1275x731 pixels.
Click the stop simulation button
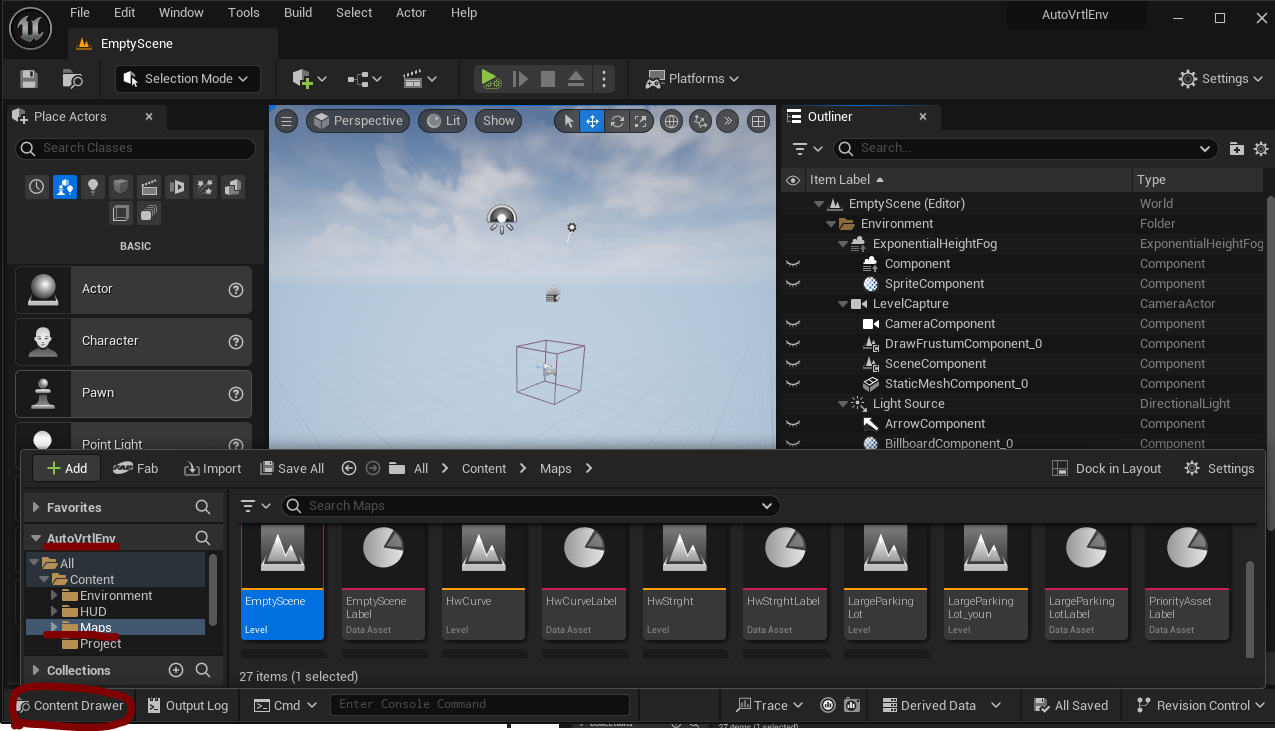(548, 79)
